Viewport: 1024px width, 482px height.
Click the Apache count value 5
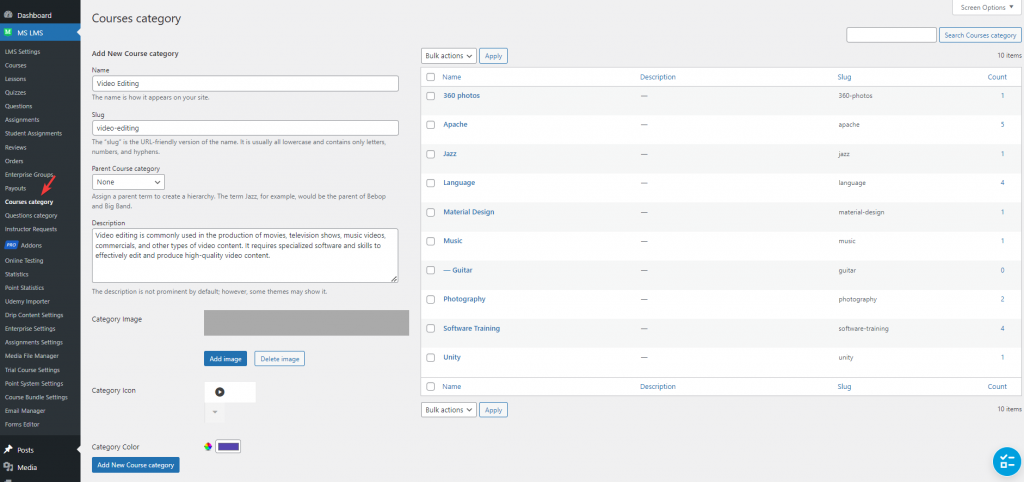pyautogui.click(x=1002, y=125)
